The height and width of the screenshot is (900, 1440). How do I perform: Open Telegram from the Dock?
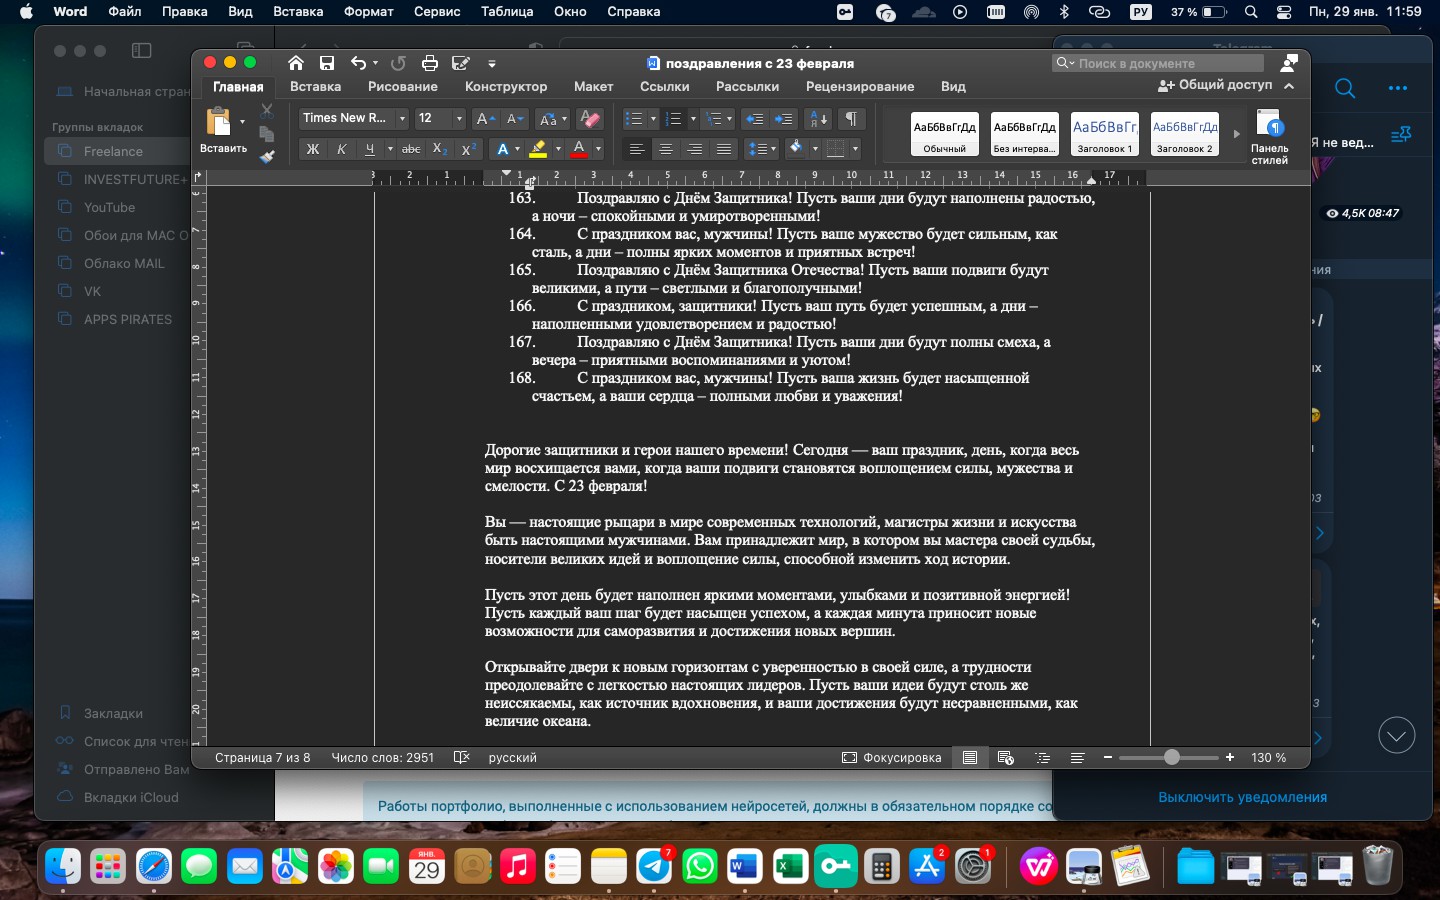coord(654,866)
